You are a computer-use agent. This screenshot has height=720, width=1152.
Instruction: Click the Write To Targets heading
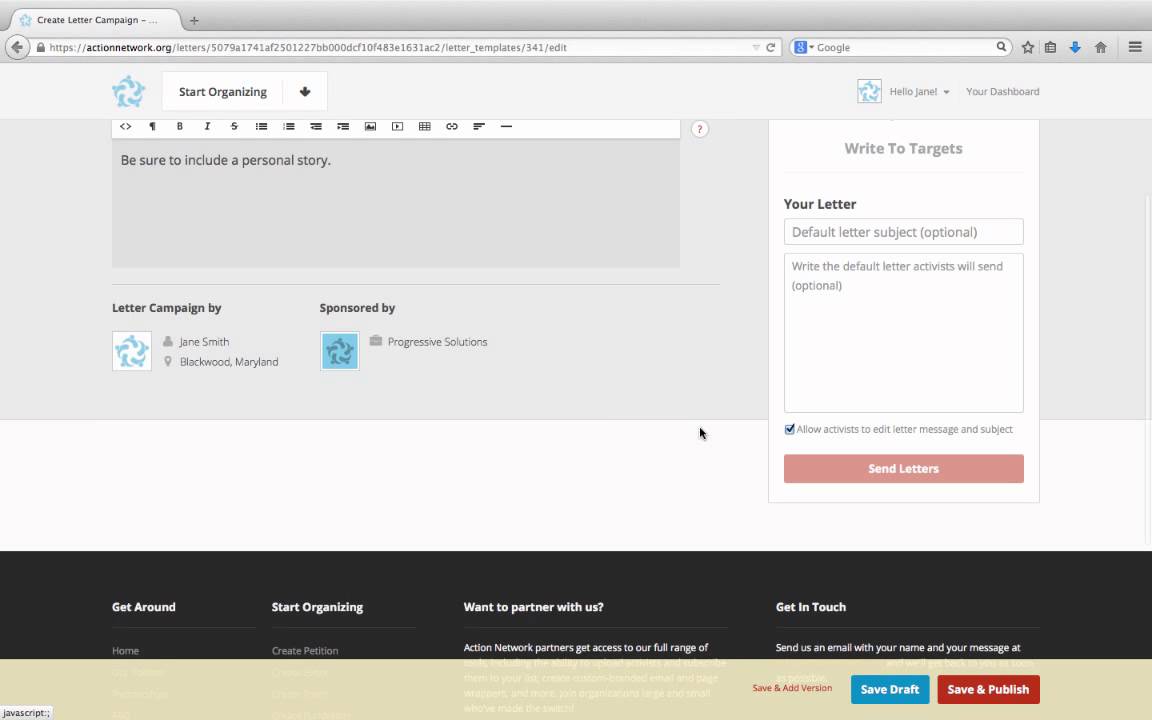click(x=903, y=148)
